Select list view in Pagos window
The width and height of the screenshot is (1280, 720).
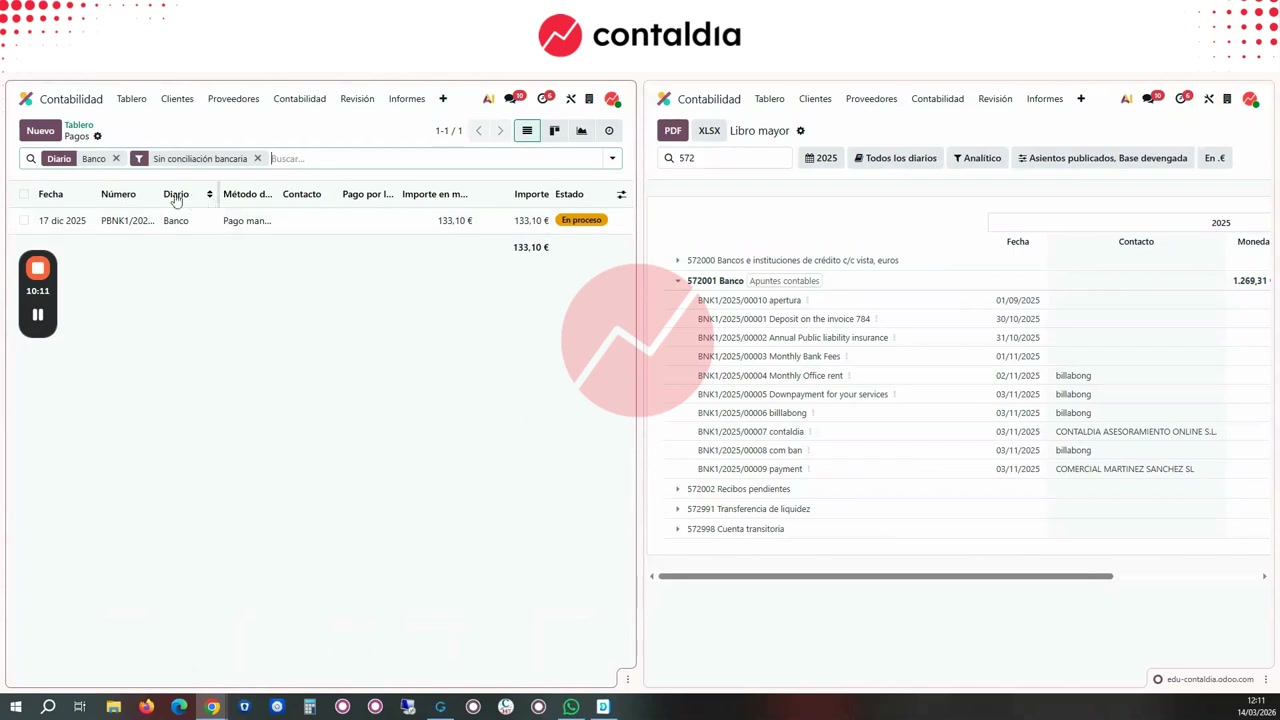[527, 131]
